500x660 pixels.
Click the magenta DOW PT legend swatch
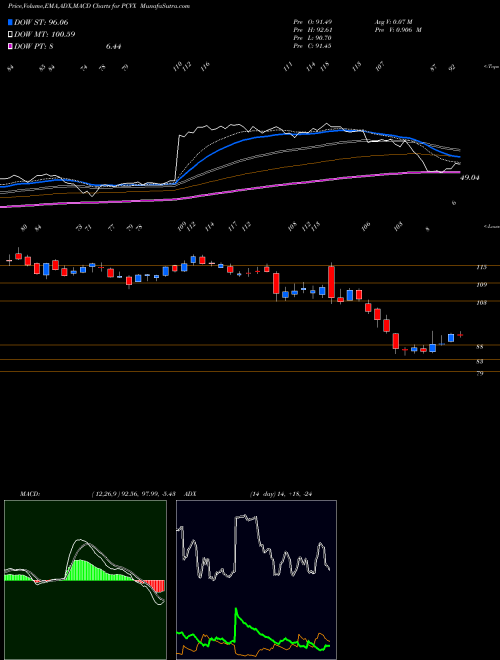[x=10, y=46]
